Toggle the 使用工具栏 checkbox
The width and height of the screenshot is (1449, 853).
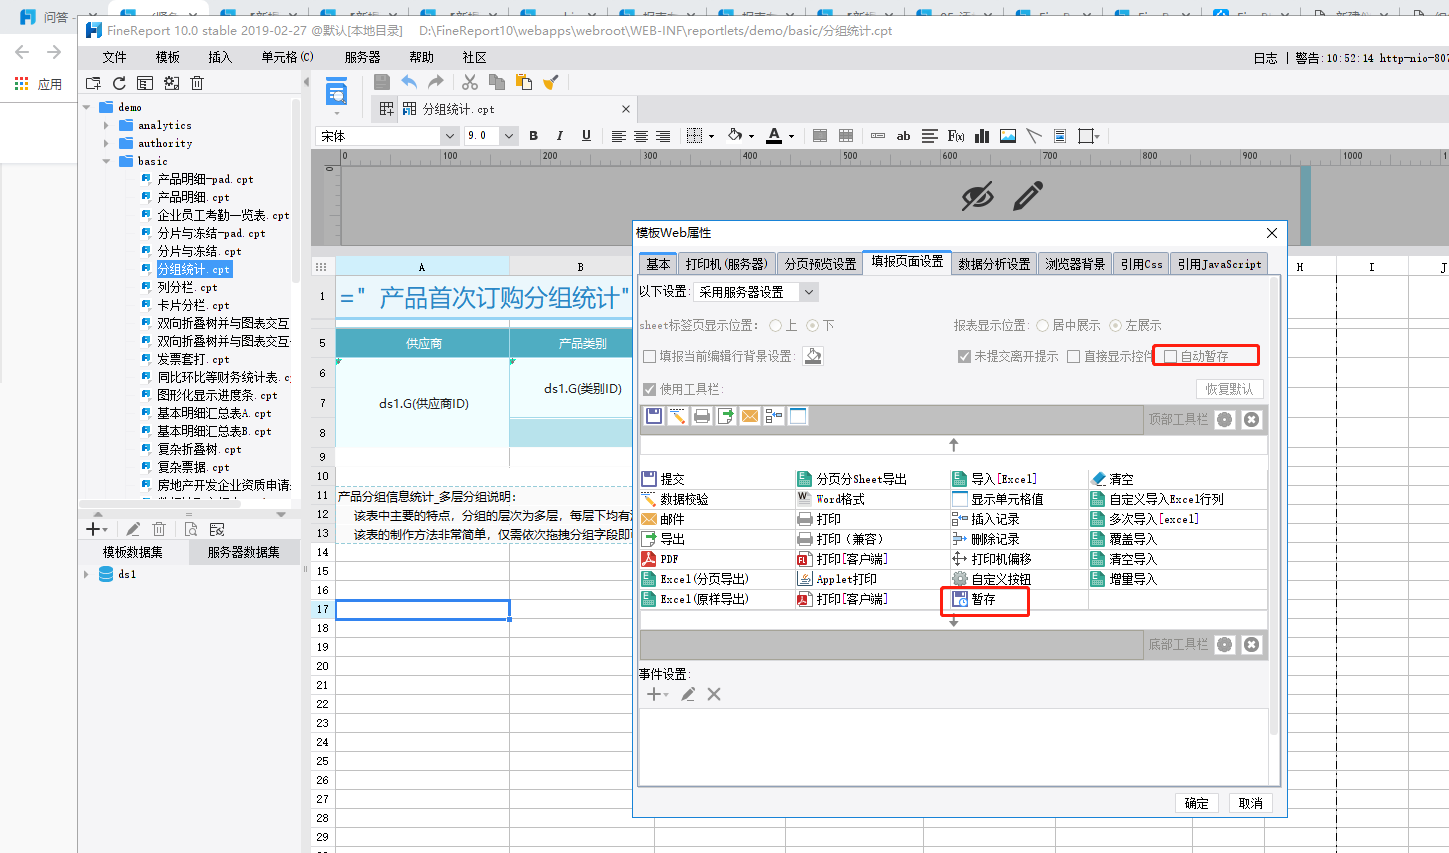point(650,389)
